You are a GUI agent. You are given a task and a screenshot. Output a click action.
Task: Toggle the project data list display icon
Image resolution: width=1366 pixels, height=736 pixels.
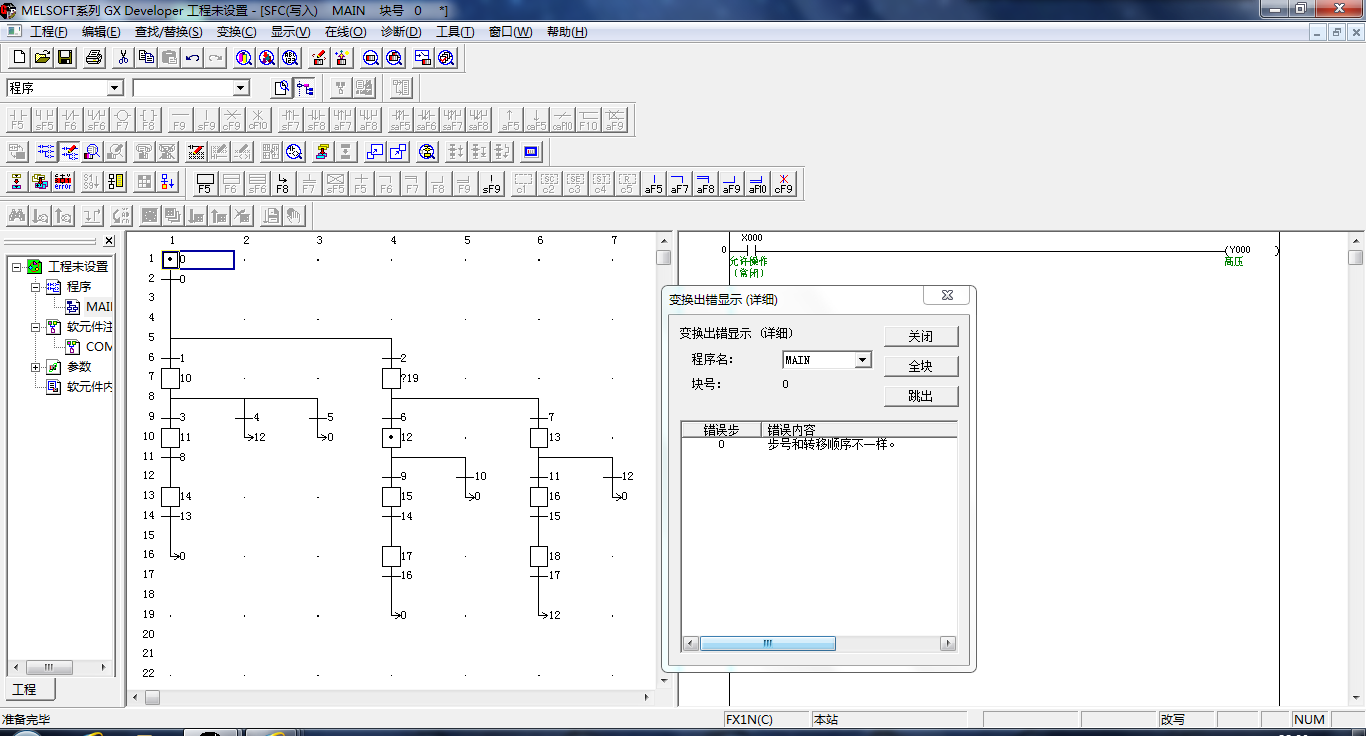coord(305,88)
